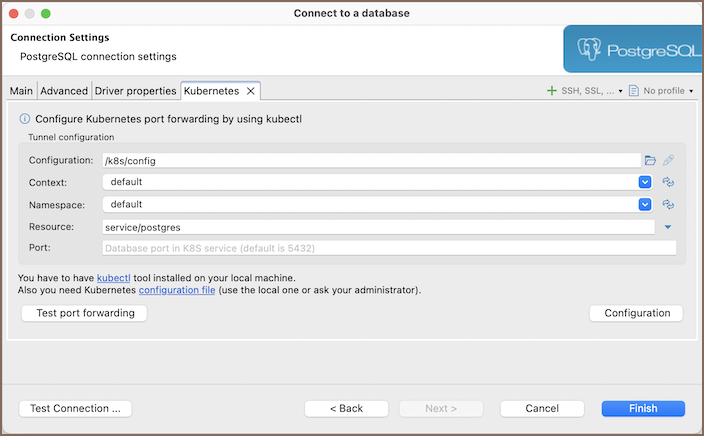Click the folder icon to browse config file
This screenshot has width=704, height=436.
click(x=650, y=160)
